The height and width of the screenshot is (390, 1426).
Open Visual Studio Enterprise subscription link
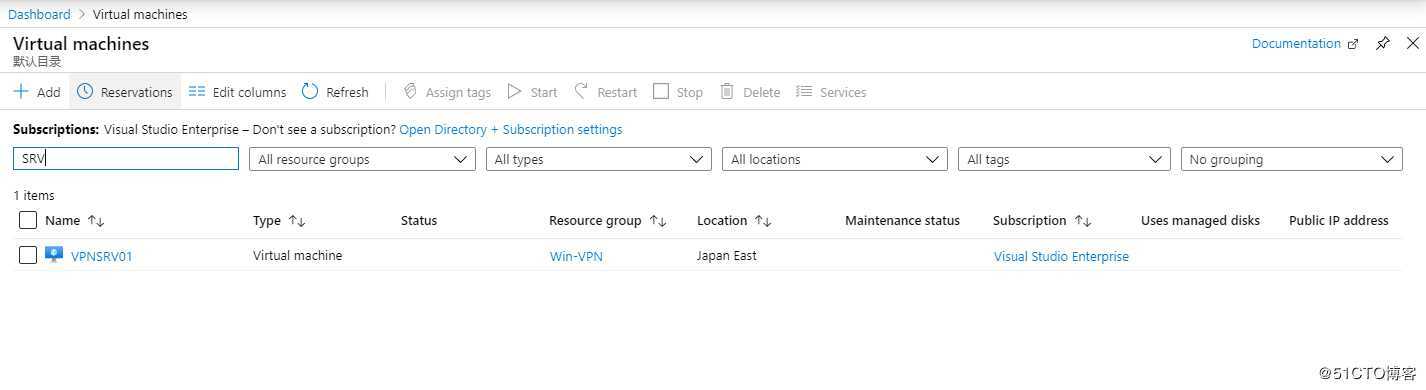pos(1061,256)
